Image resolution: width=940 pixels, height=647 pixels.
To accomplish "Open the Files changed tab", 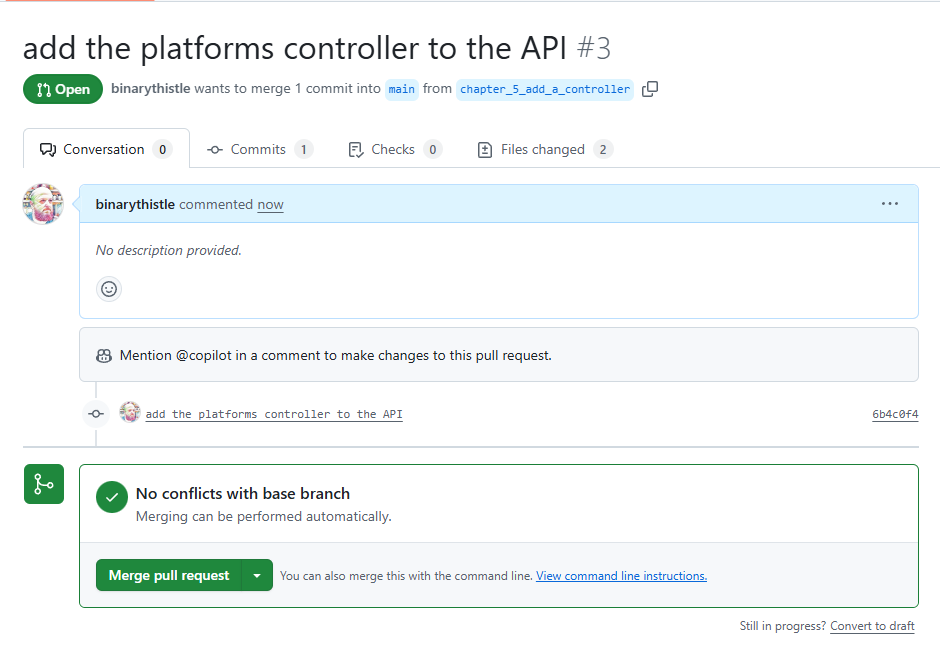I will click(543, 148).
